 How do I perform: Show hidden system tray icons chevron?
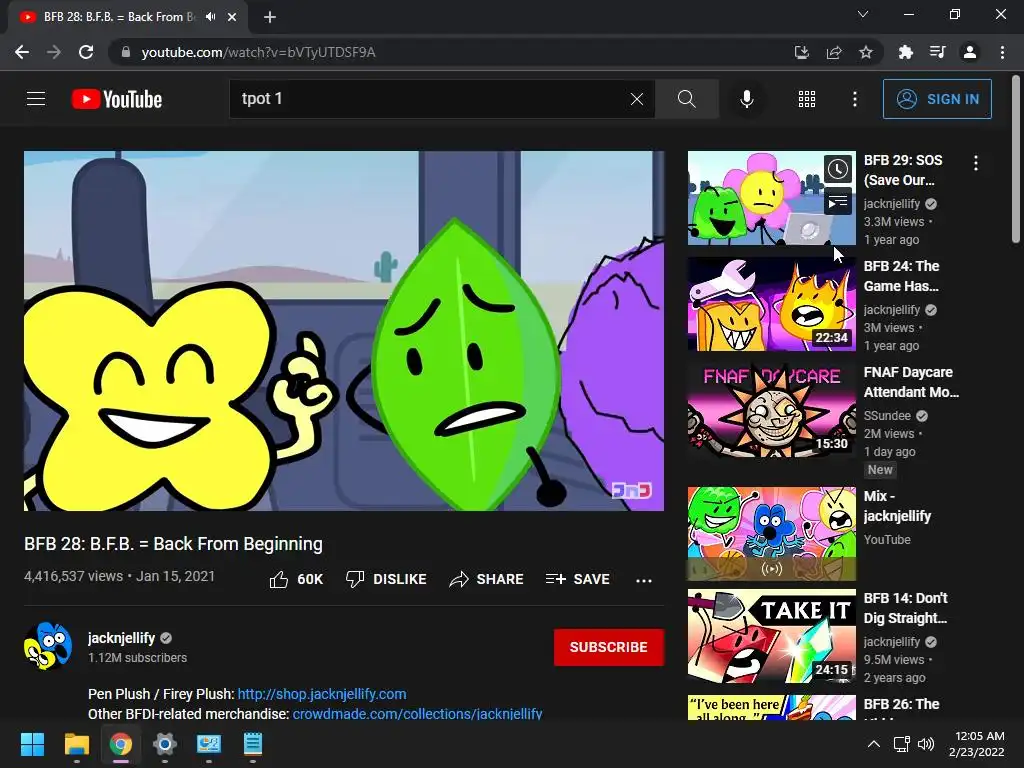(x=873, y=744)
